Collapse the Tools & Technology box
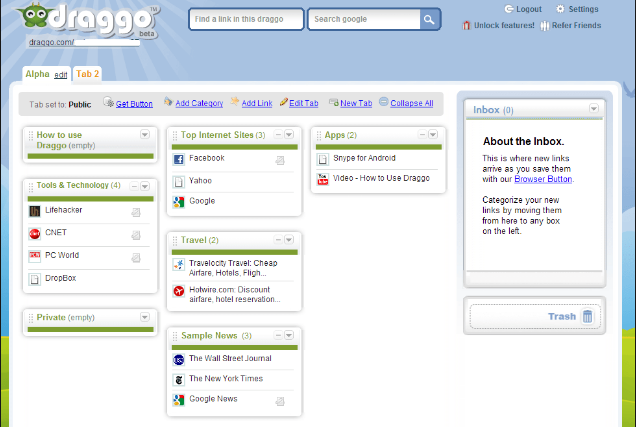Screen dimensions: 636x427 pyautogui.click(x=134, y=186)
